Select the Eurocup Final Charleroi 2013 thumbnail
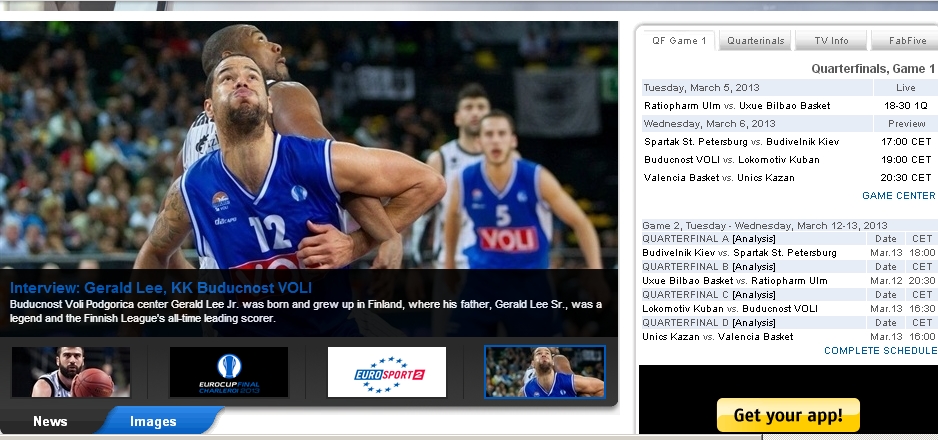 point(229,372)
